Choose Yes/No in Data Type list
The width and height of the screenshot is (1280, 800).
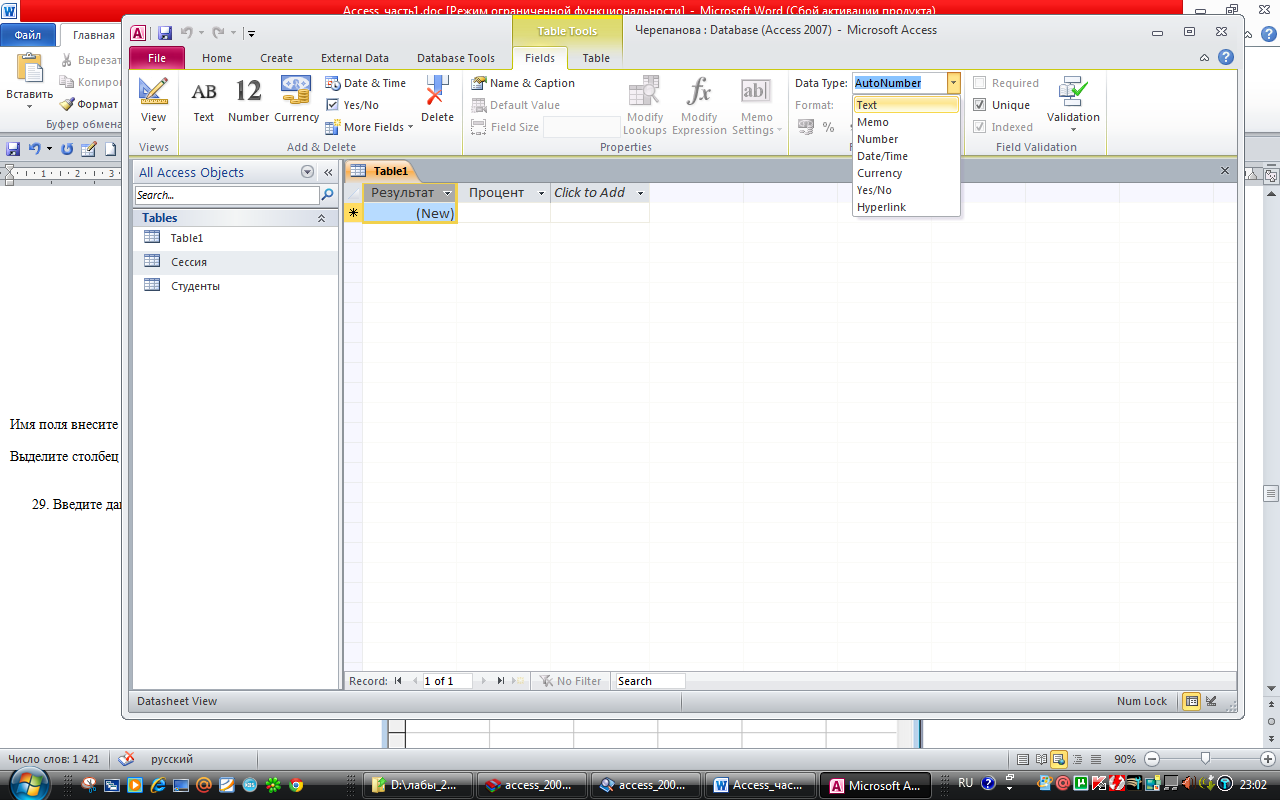tap(906, 190)
